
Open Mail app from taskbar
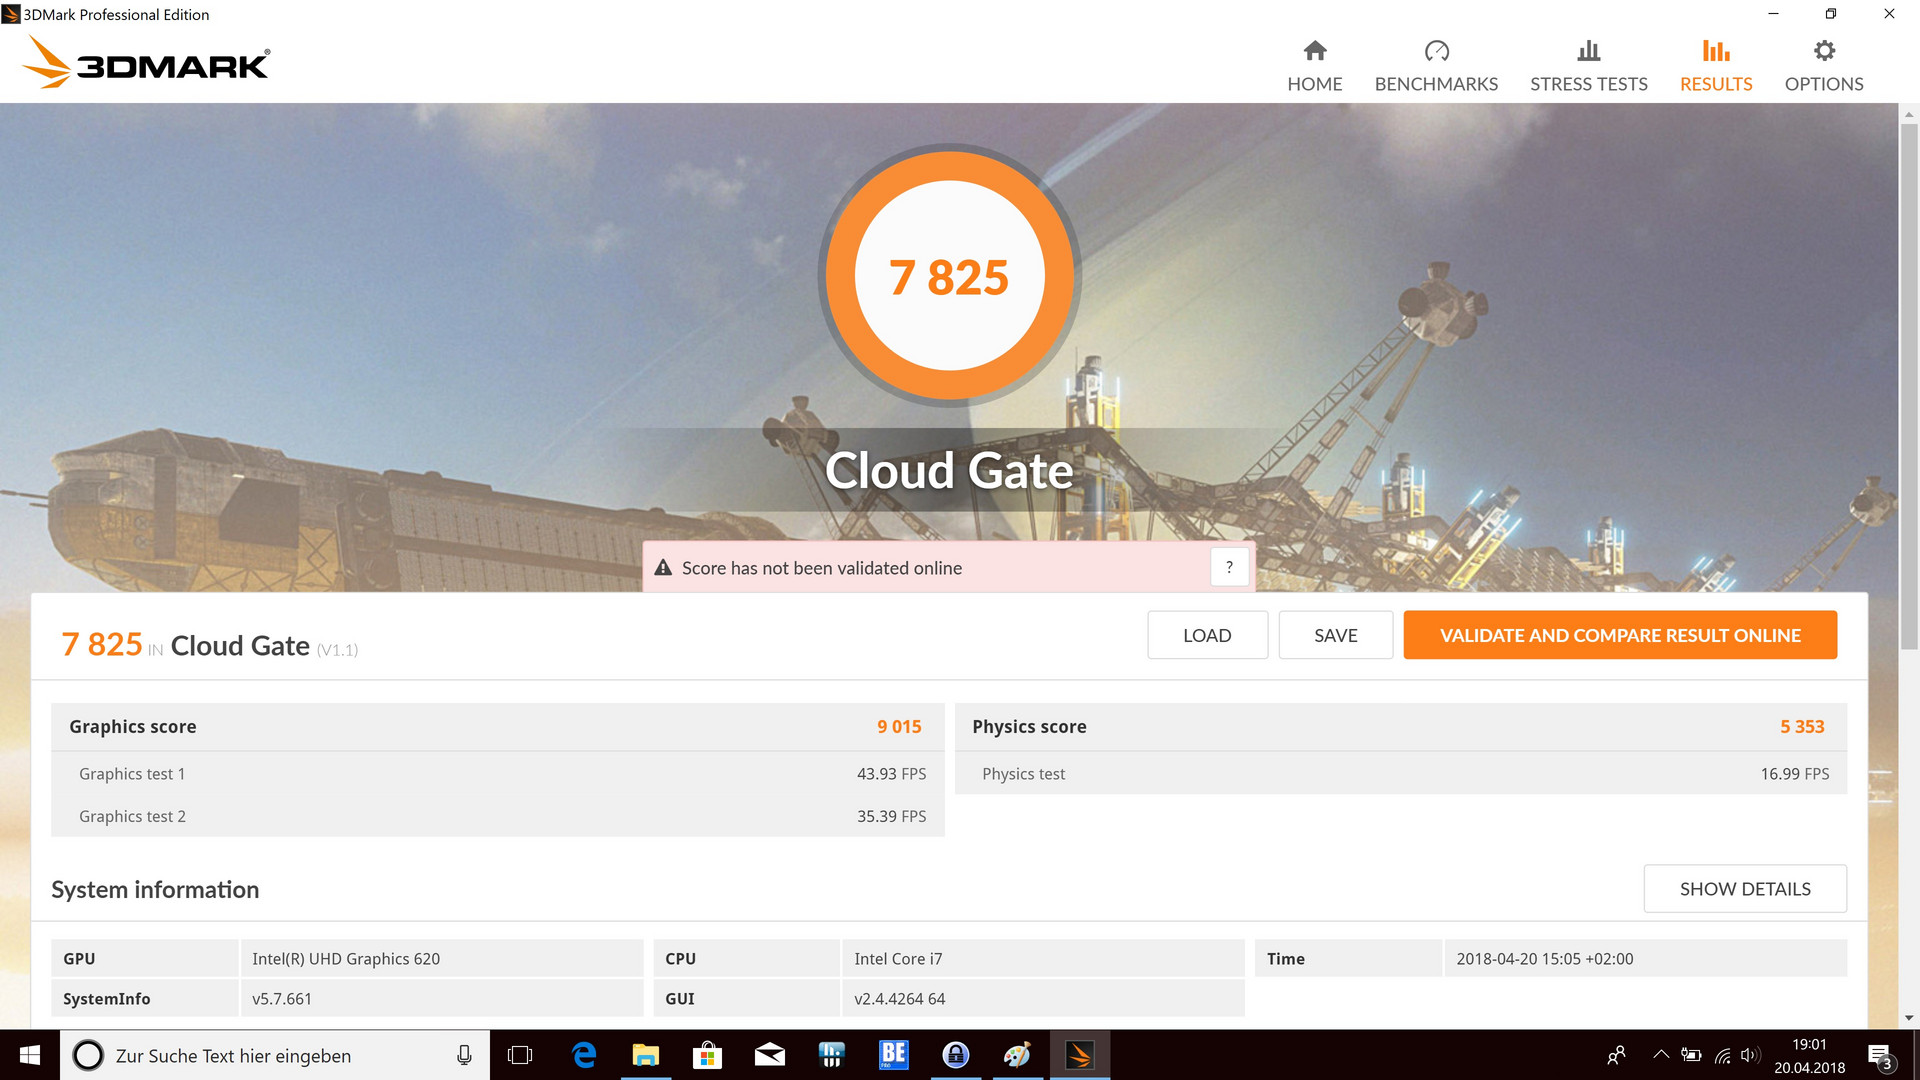pos(769,1055)
